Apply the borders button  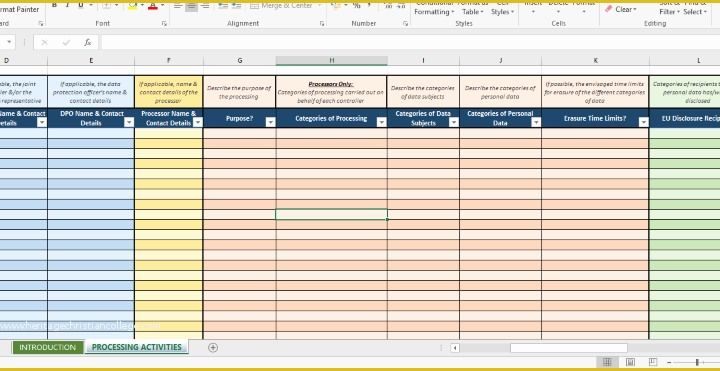tap(107, 5)
